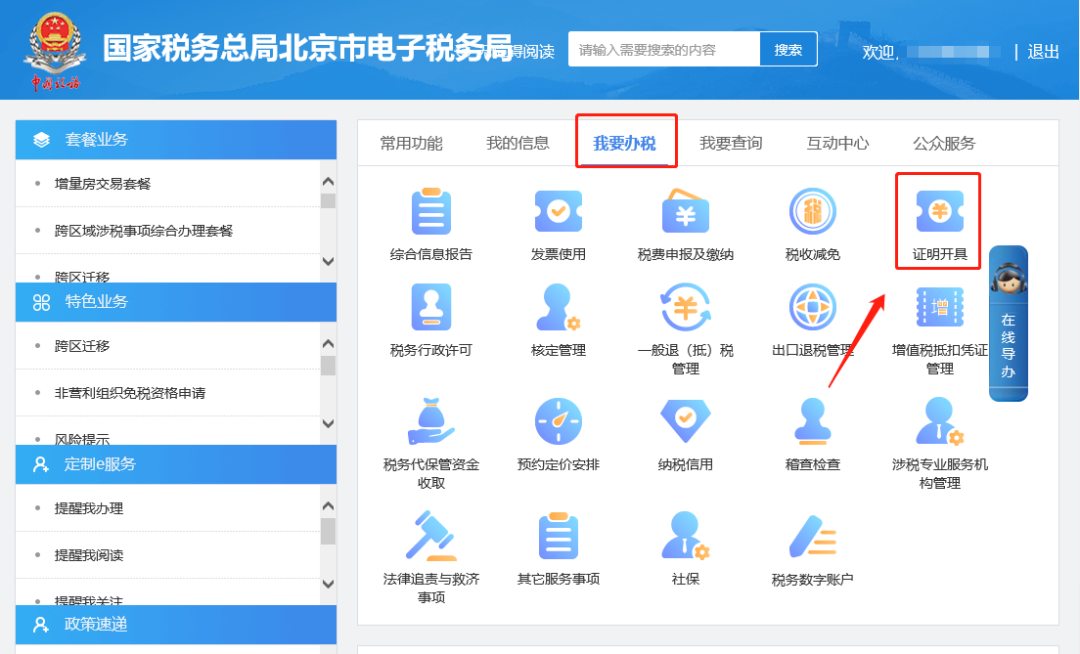Open 跨区迁移 under 特色业务

tap(82, 346)
